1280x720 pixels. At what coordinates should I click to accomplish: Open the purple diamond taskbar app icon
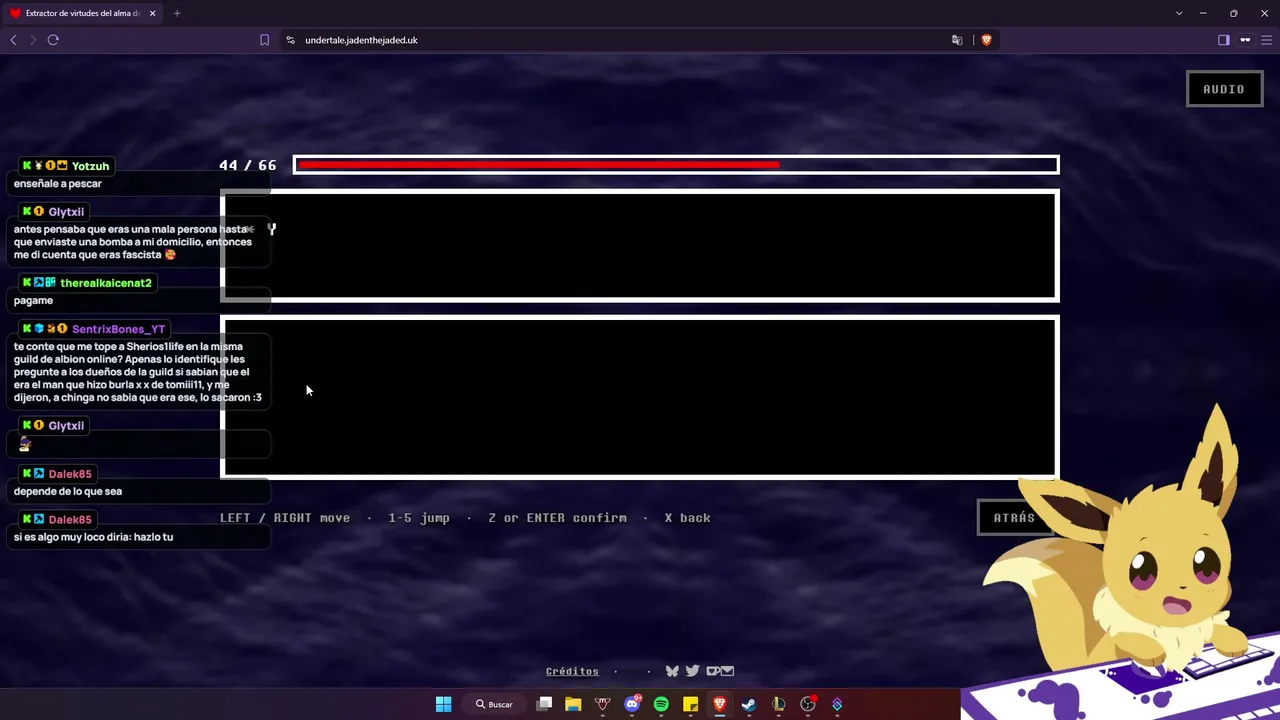pos(837,704)
